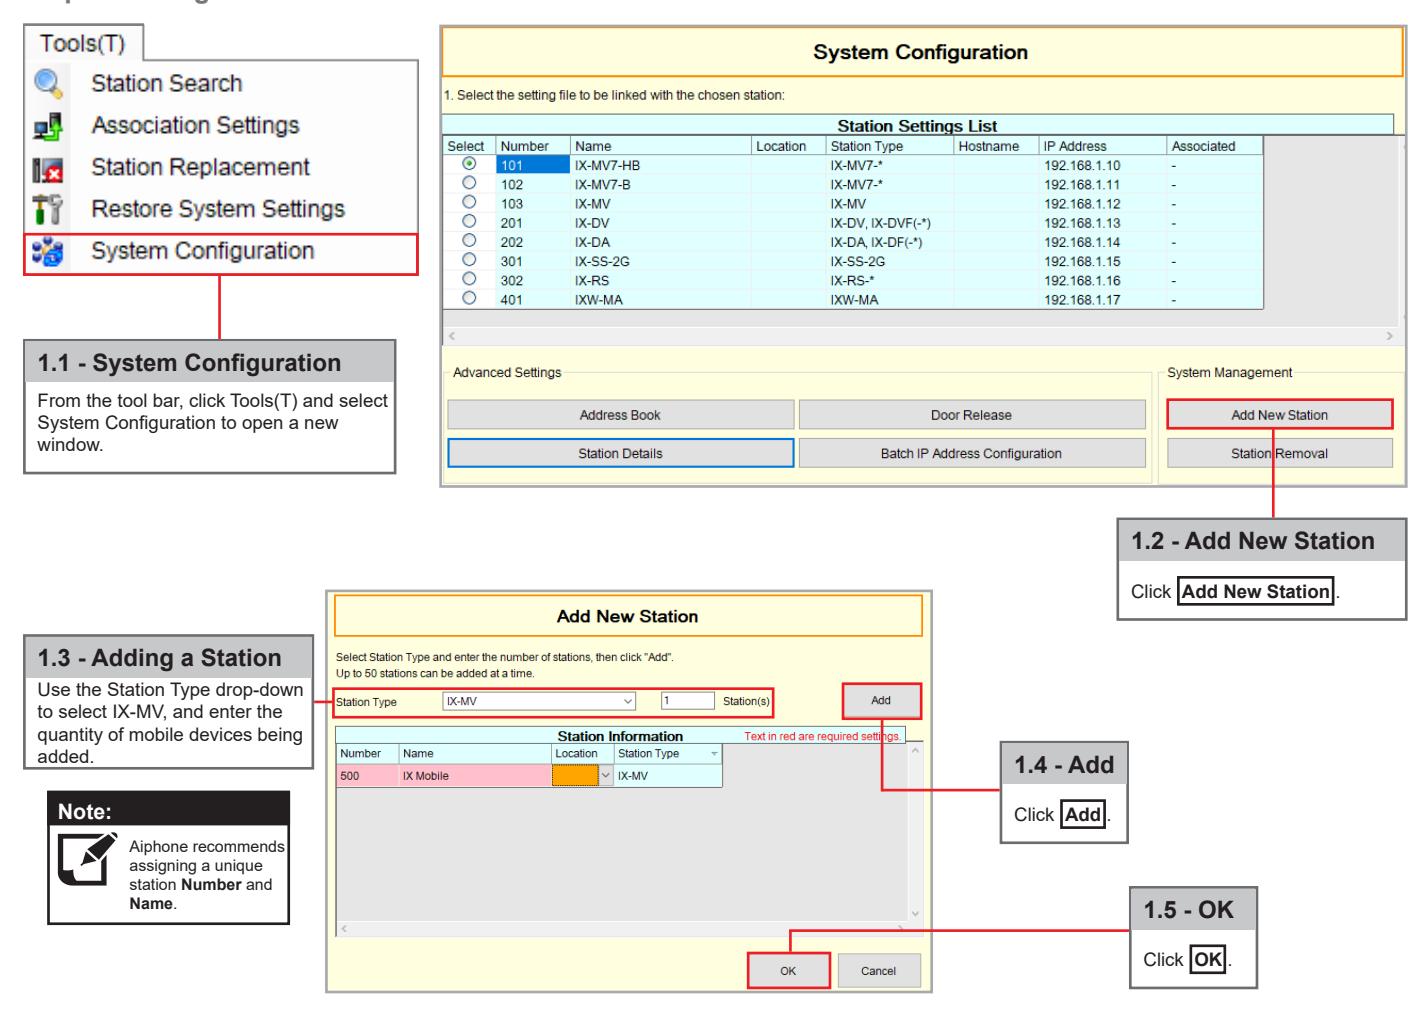Viewport: 1419px width, 1013px height.
Task: Select radio button for station 103
Action: click(x=468, y=202)
